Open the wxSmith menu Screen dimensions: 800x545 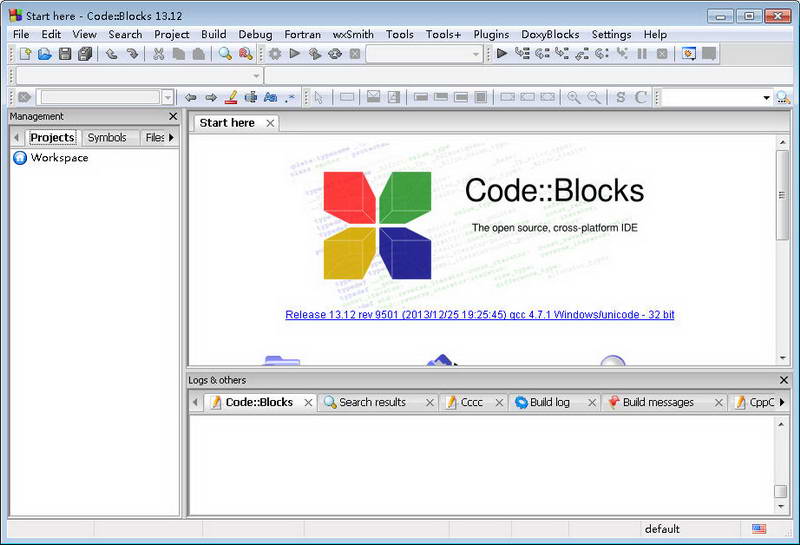(x=353, y=34)
